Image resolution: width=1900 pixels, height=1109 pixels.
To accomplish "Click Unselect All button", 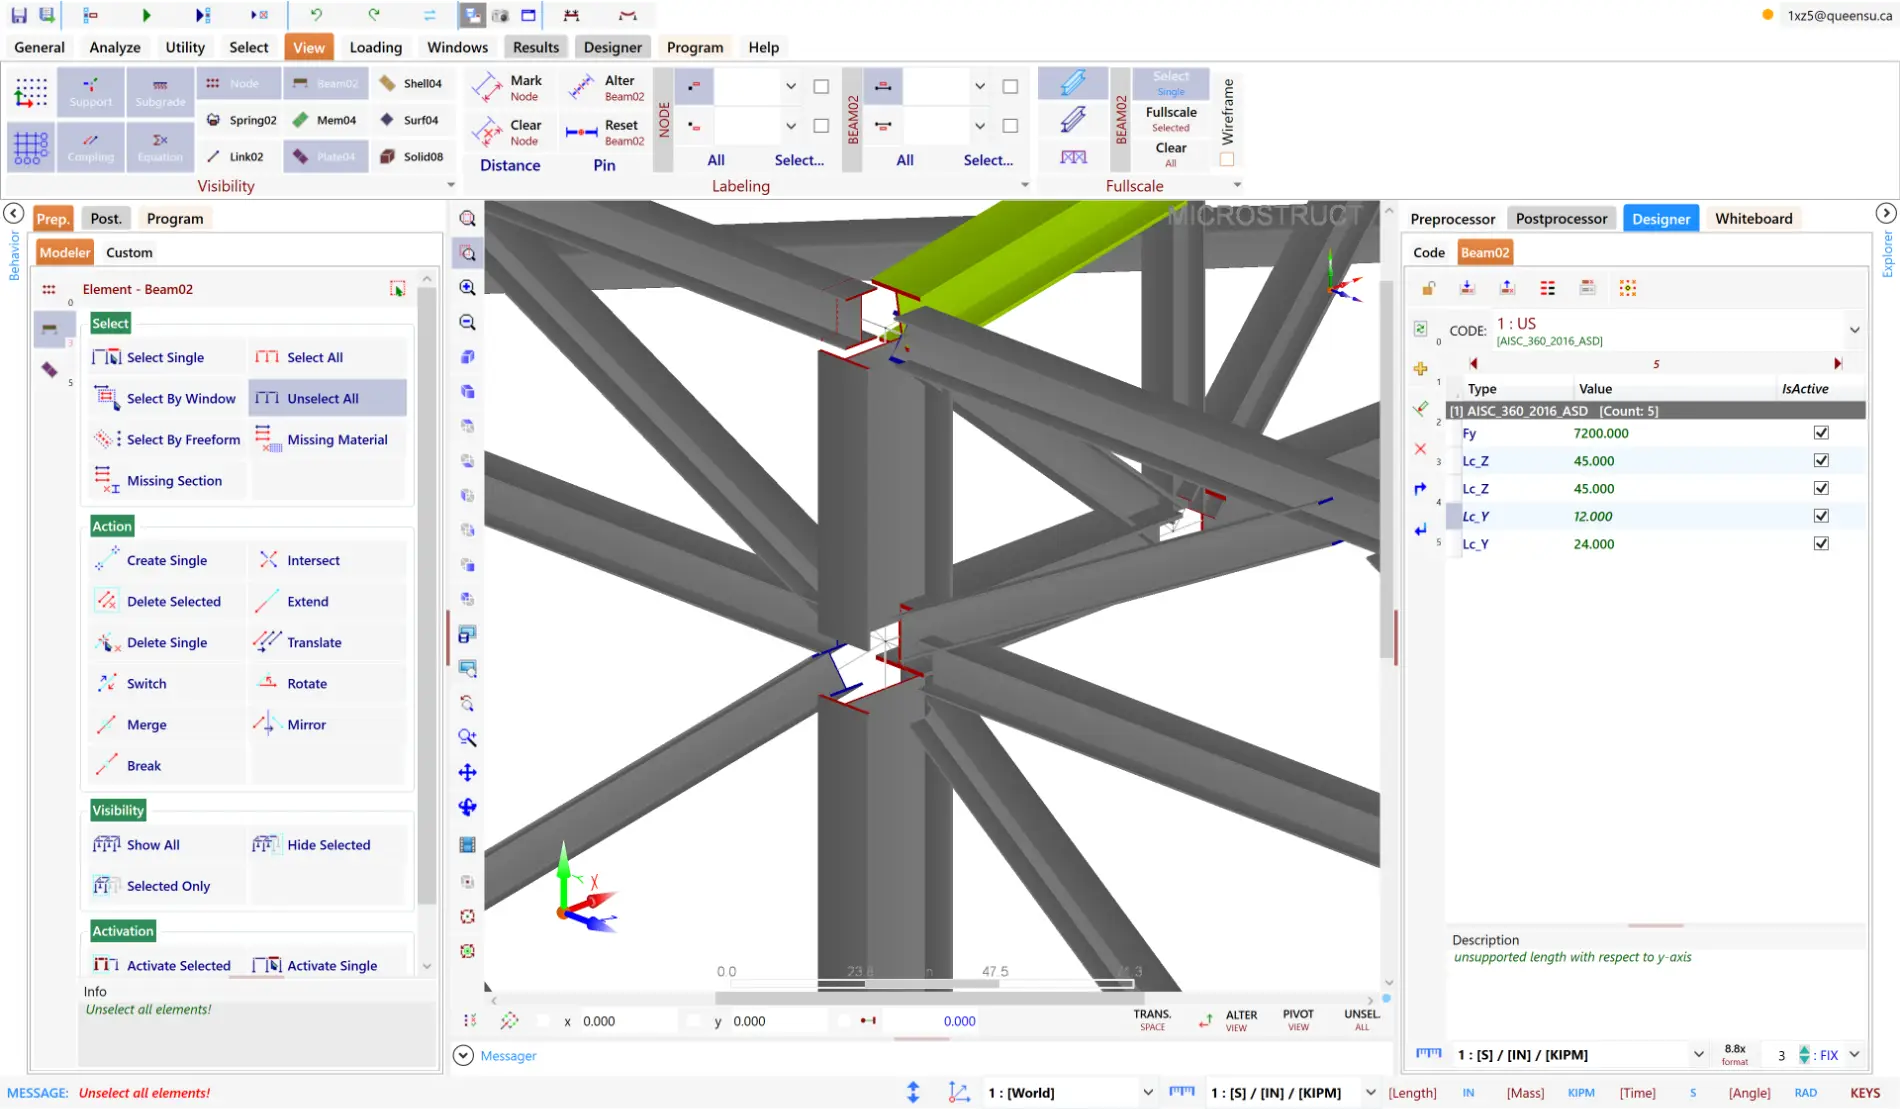I will [328, 398].
